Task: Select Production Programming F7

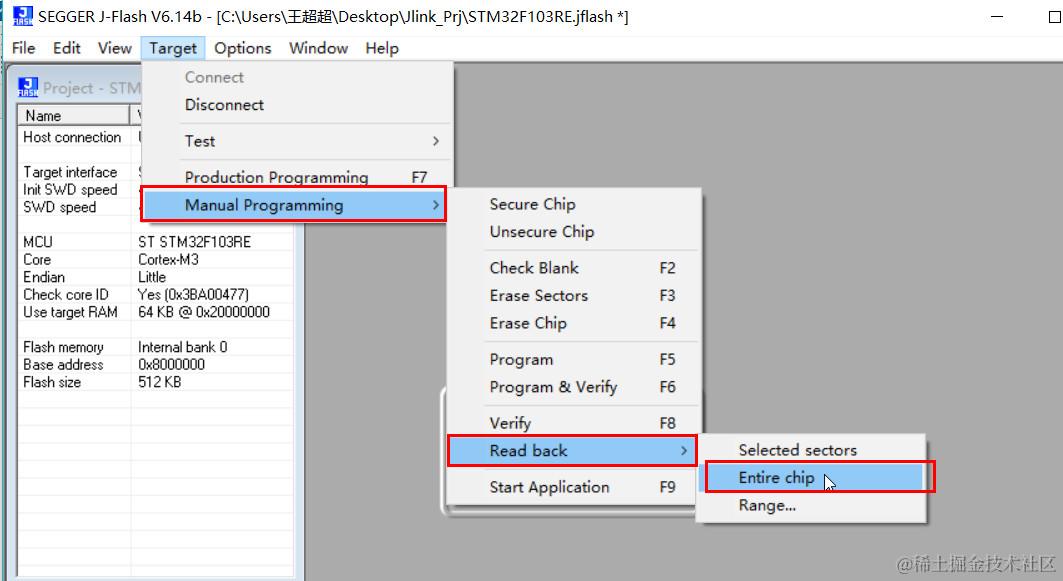Action: (296, 177)
